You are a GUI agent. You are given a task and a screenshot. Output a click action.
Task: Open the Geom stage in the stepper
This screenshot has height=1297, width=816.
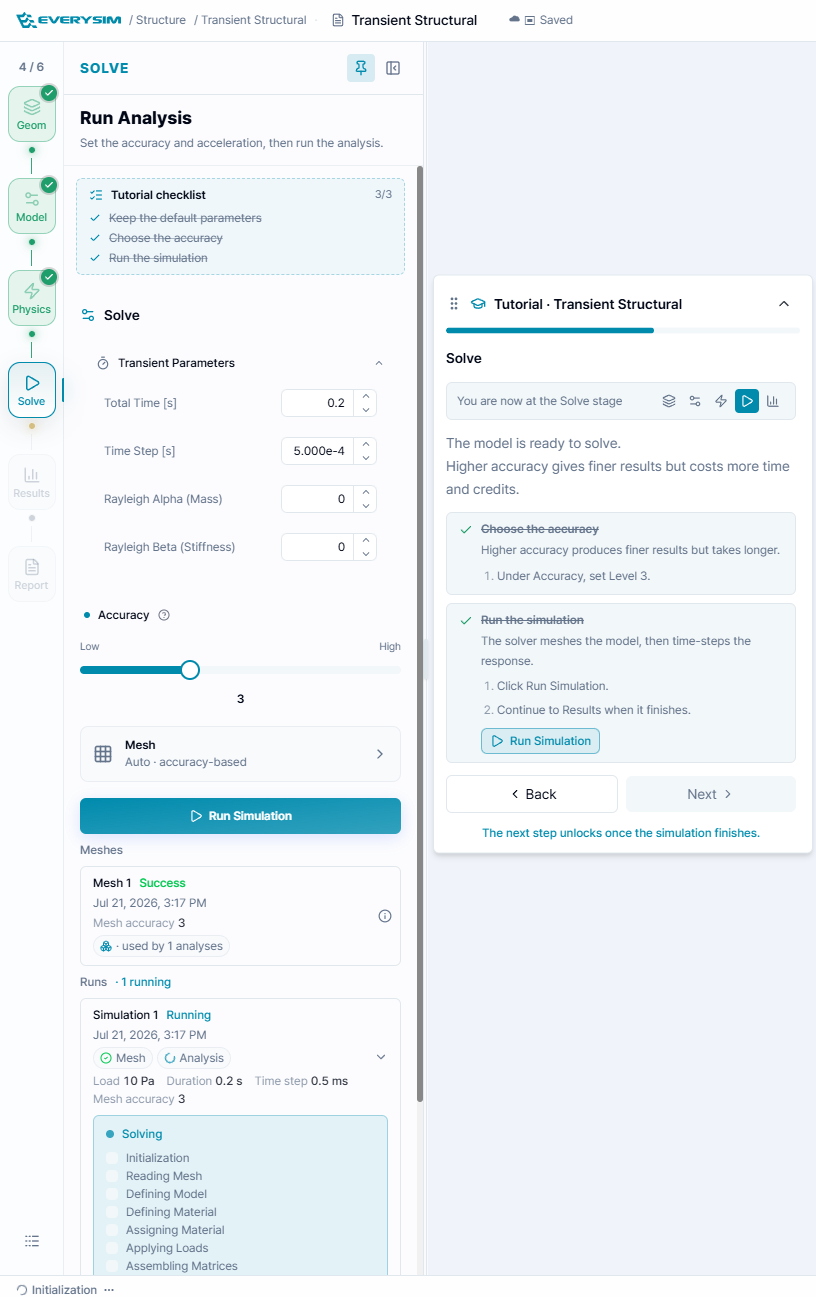(x=31, y=113)
